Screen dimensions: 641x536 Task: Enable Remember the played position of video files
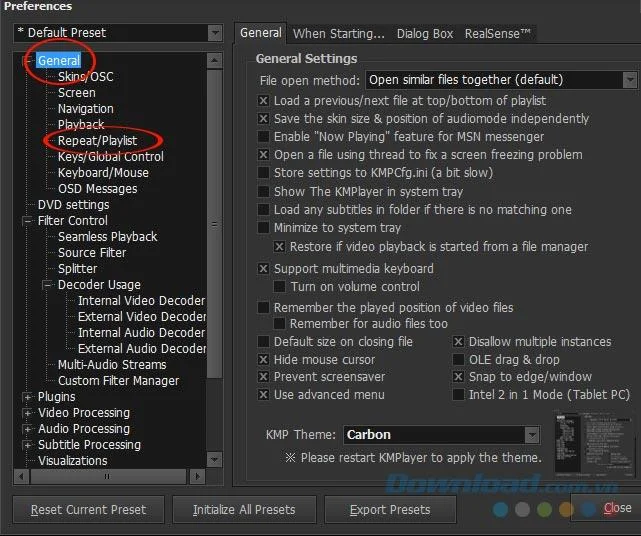(x=263, y=307)
